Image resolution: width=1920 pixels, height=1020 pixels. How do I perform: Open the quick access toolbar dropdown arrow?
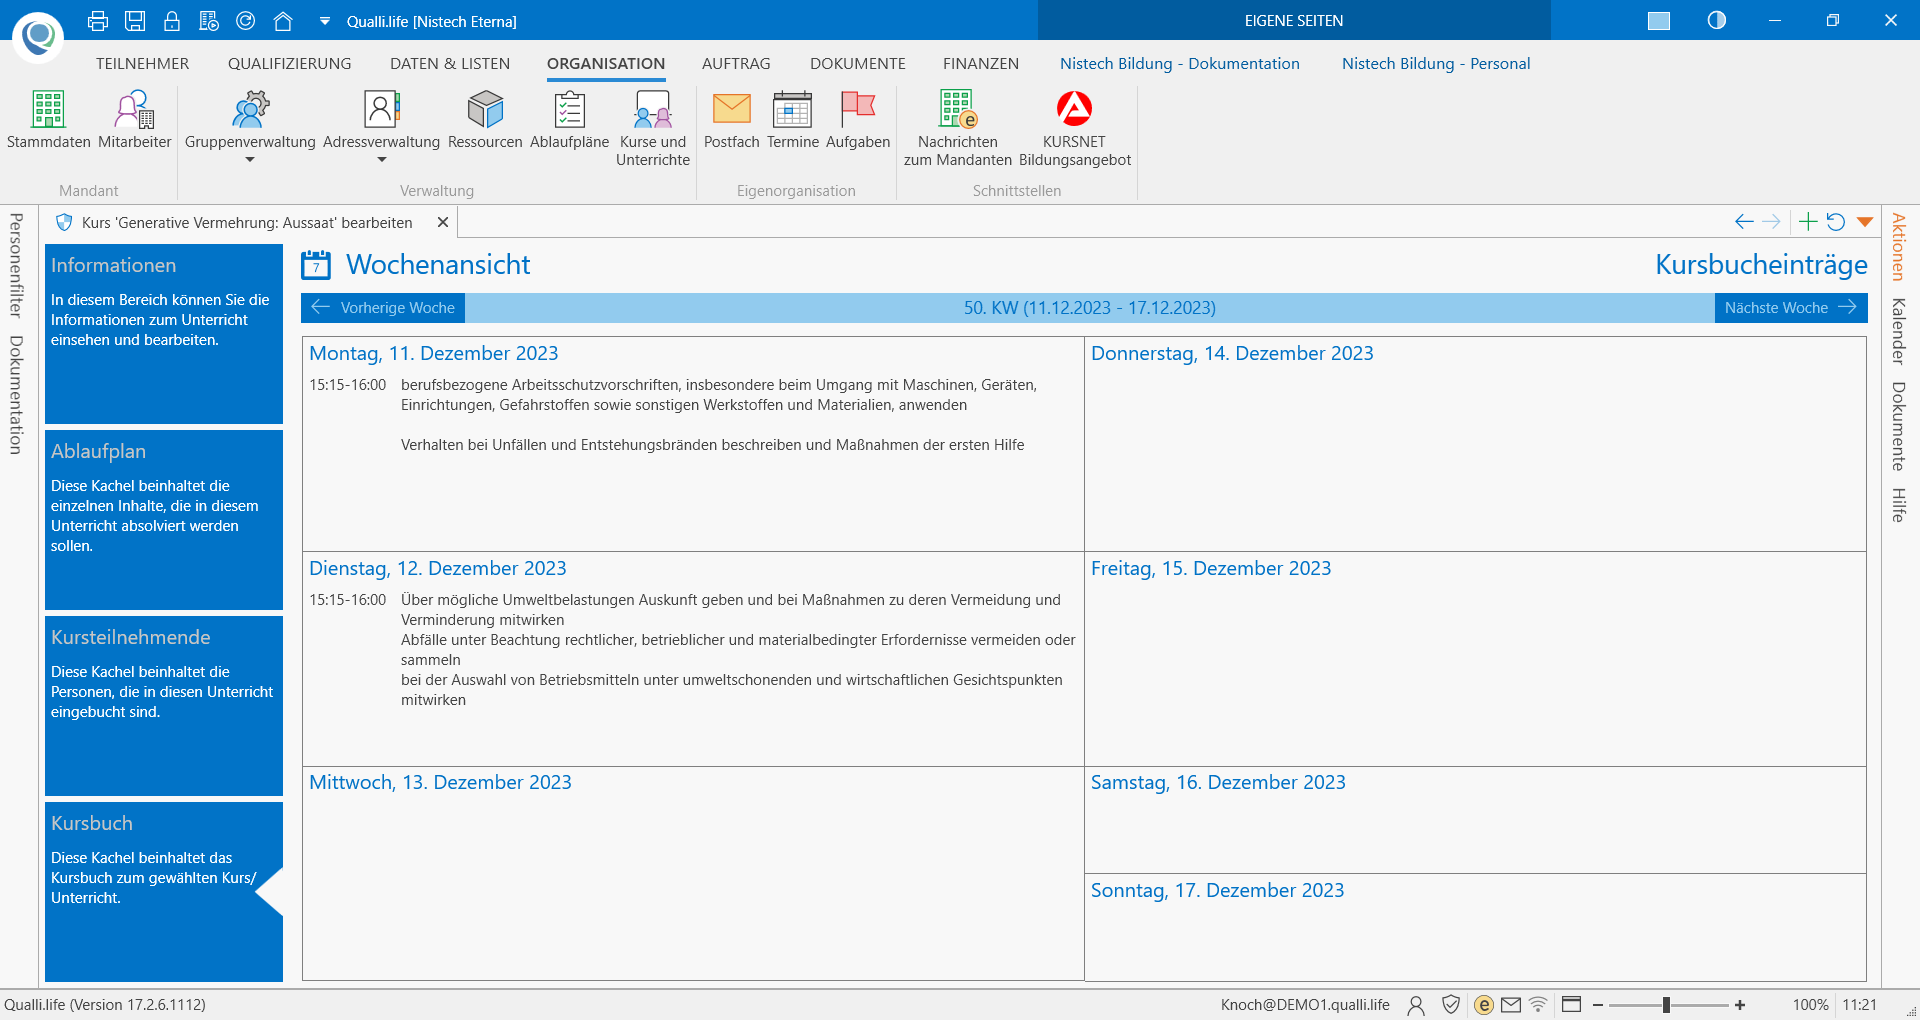pyautogui.click(x=324, y=21)
